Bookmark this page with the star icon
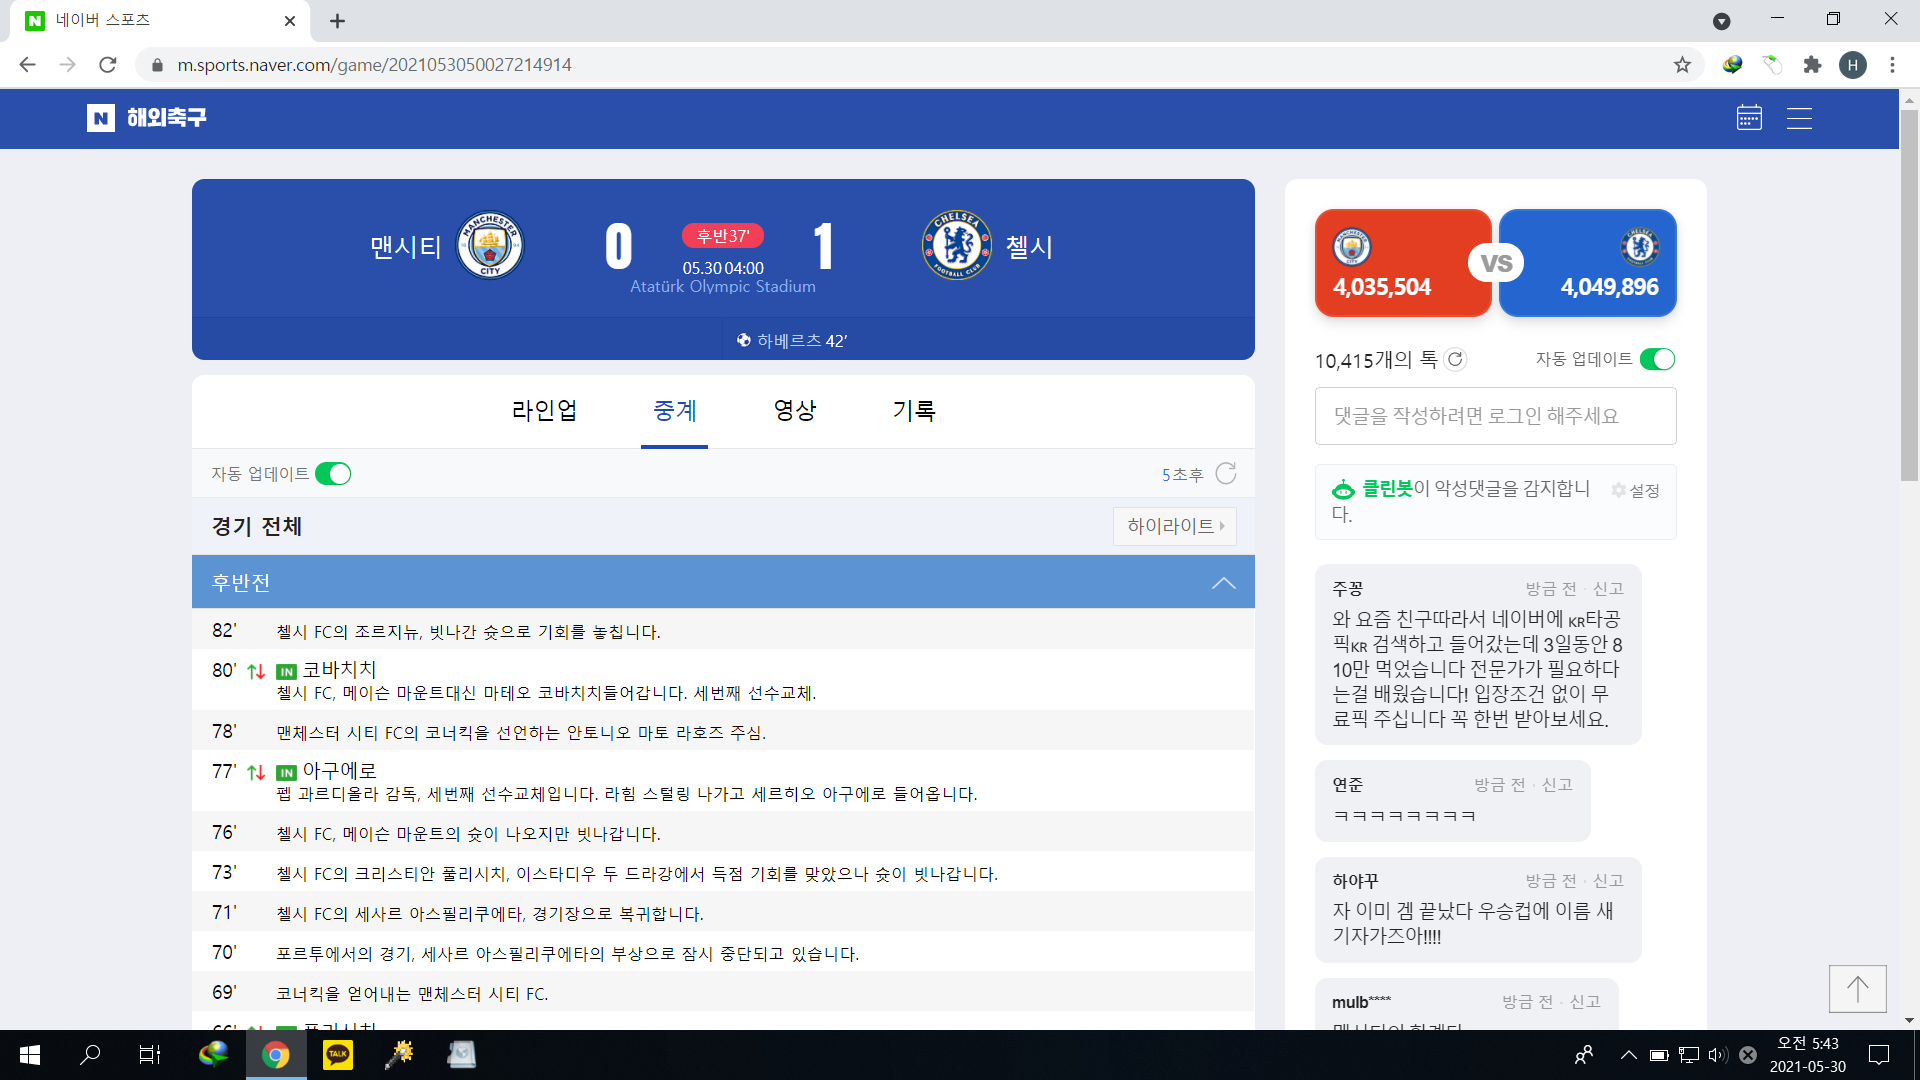This screenshot has width=1920, height=1080. click(1682, 65)
